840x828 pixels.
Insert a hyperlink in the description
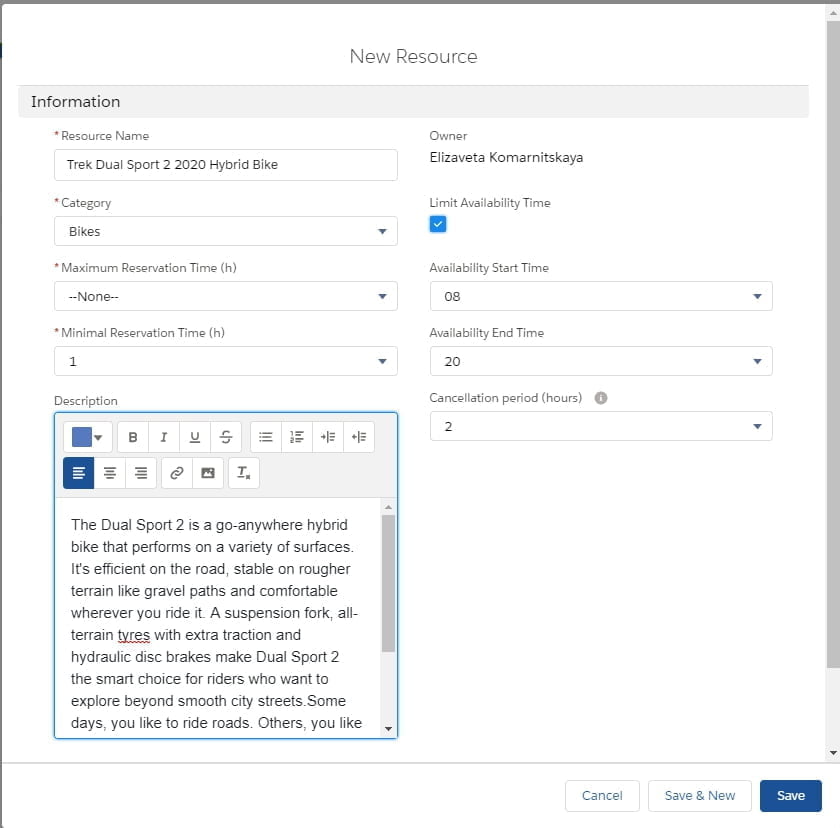[177, 473]
